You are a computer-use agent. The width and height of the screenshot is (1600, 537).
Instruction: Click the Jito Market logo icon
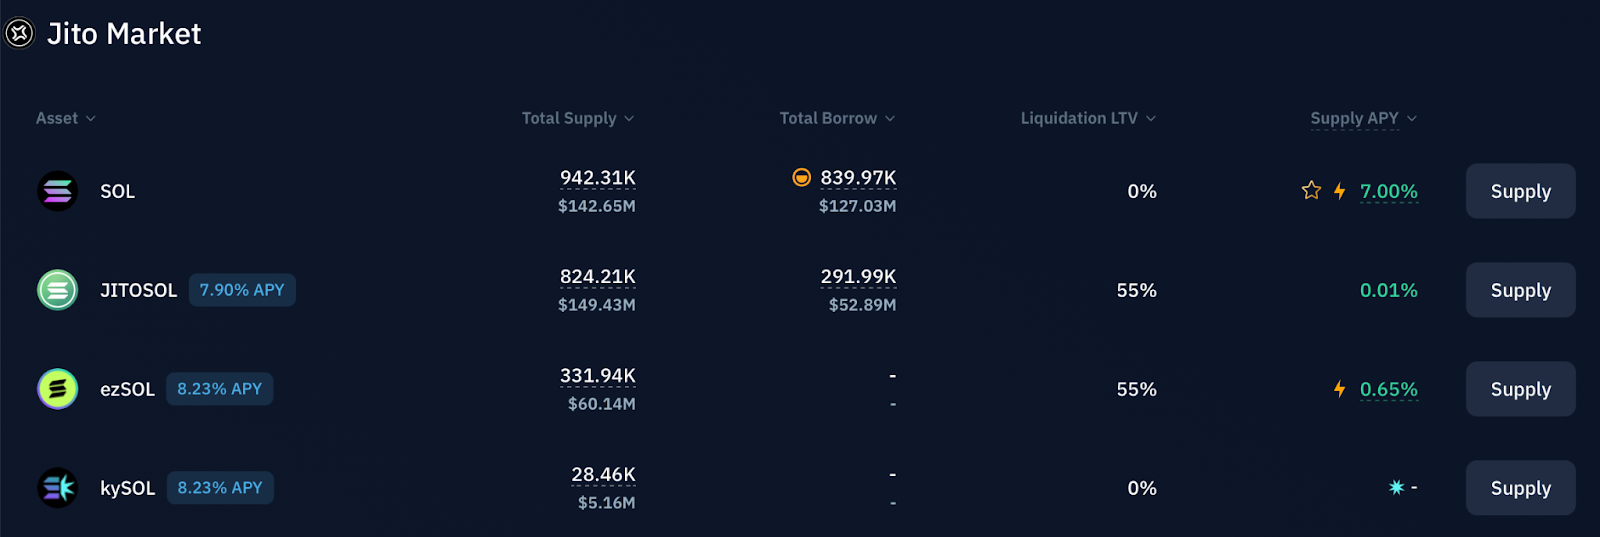click(19, 34)
